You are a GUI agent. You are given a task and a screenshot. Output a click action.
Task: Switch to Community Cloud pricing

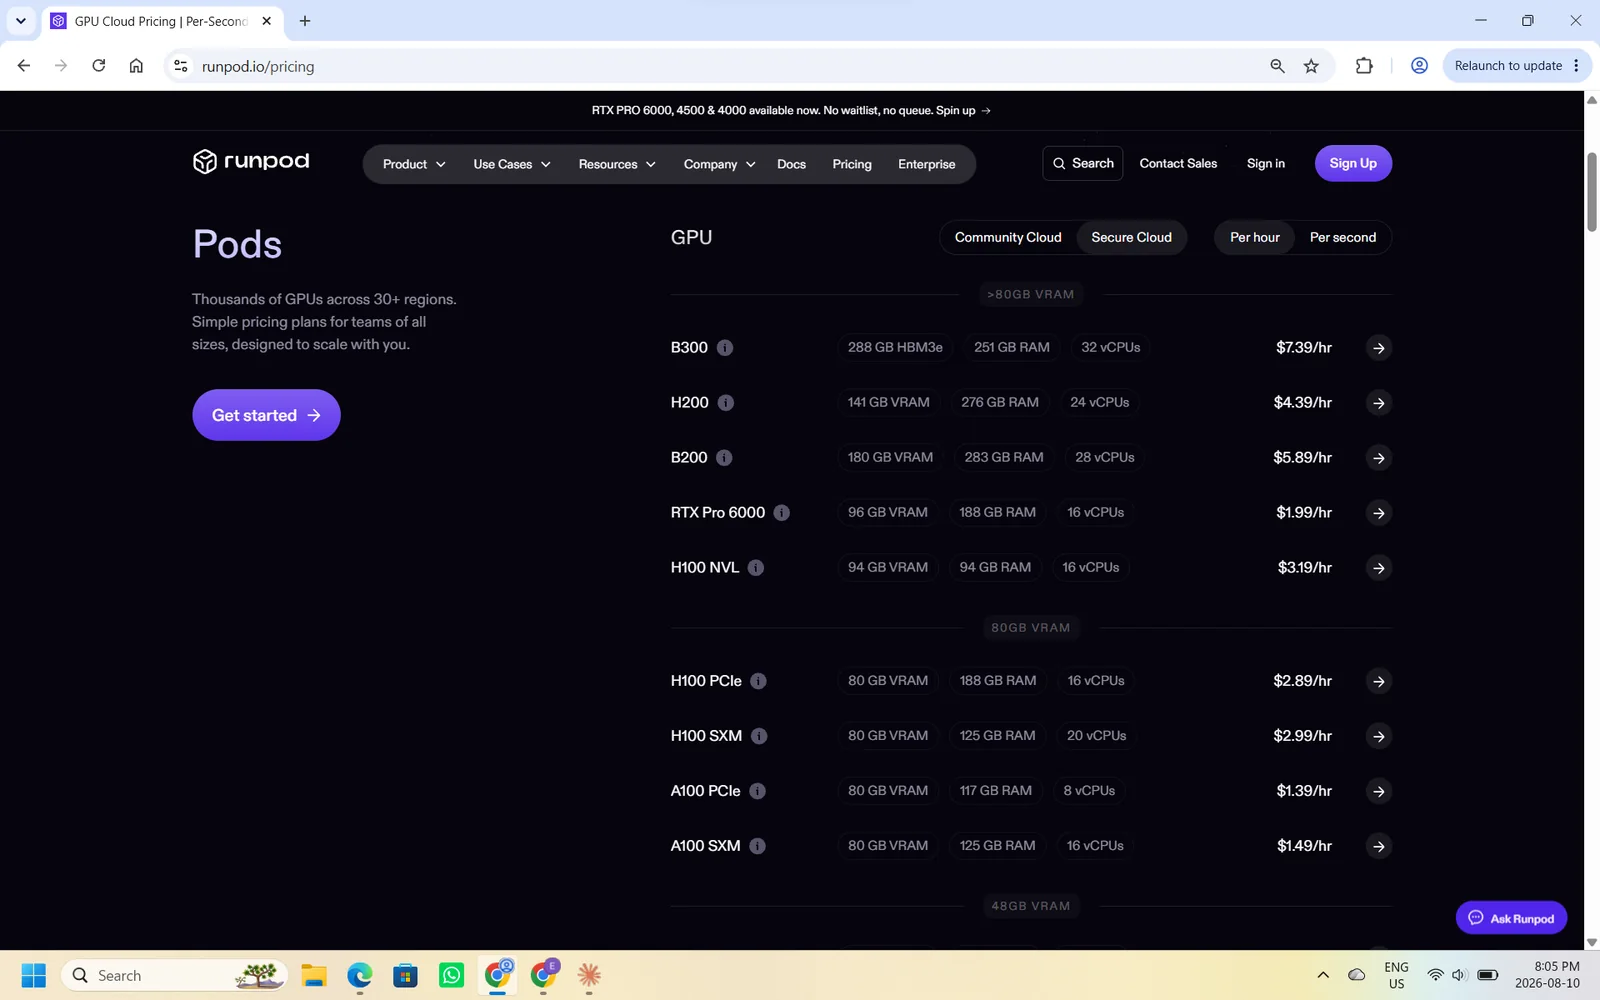1008,238
